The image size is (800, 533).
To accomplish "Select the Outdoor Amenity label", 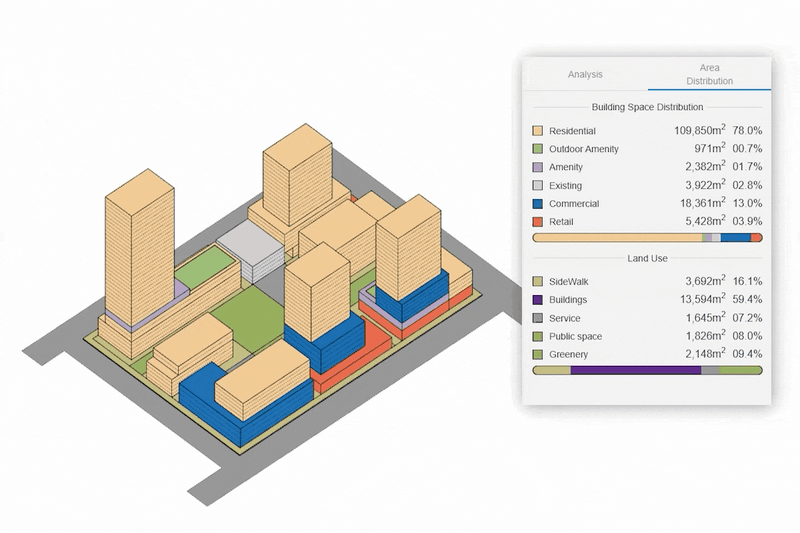I will tap(584, 149).
